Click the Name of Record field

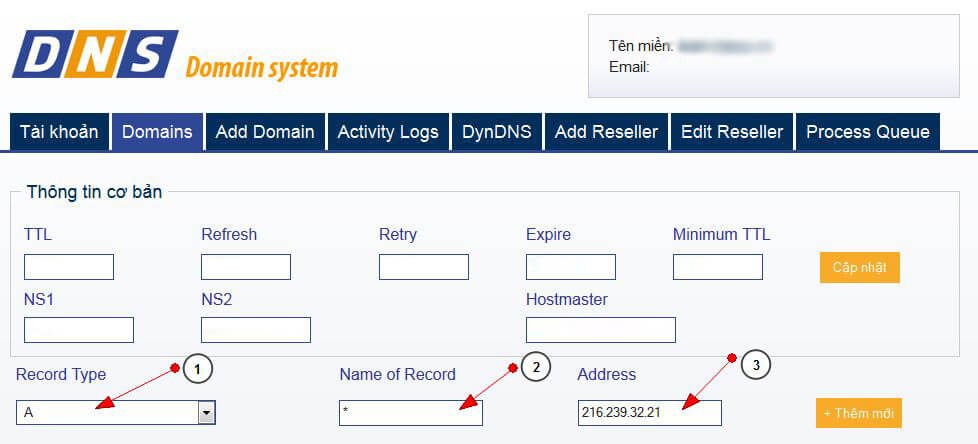pyautogui.click(x=411, y=413)
